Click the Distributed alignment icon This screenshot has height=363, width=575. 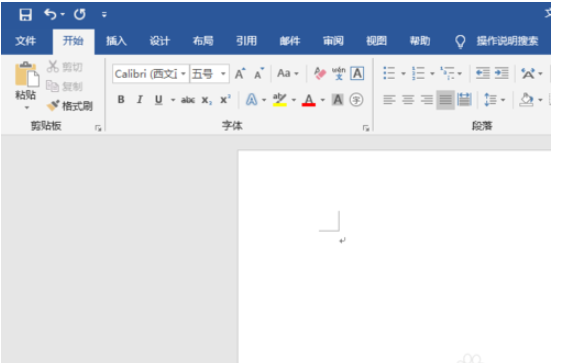click(465, 100)
